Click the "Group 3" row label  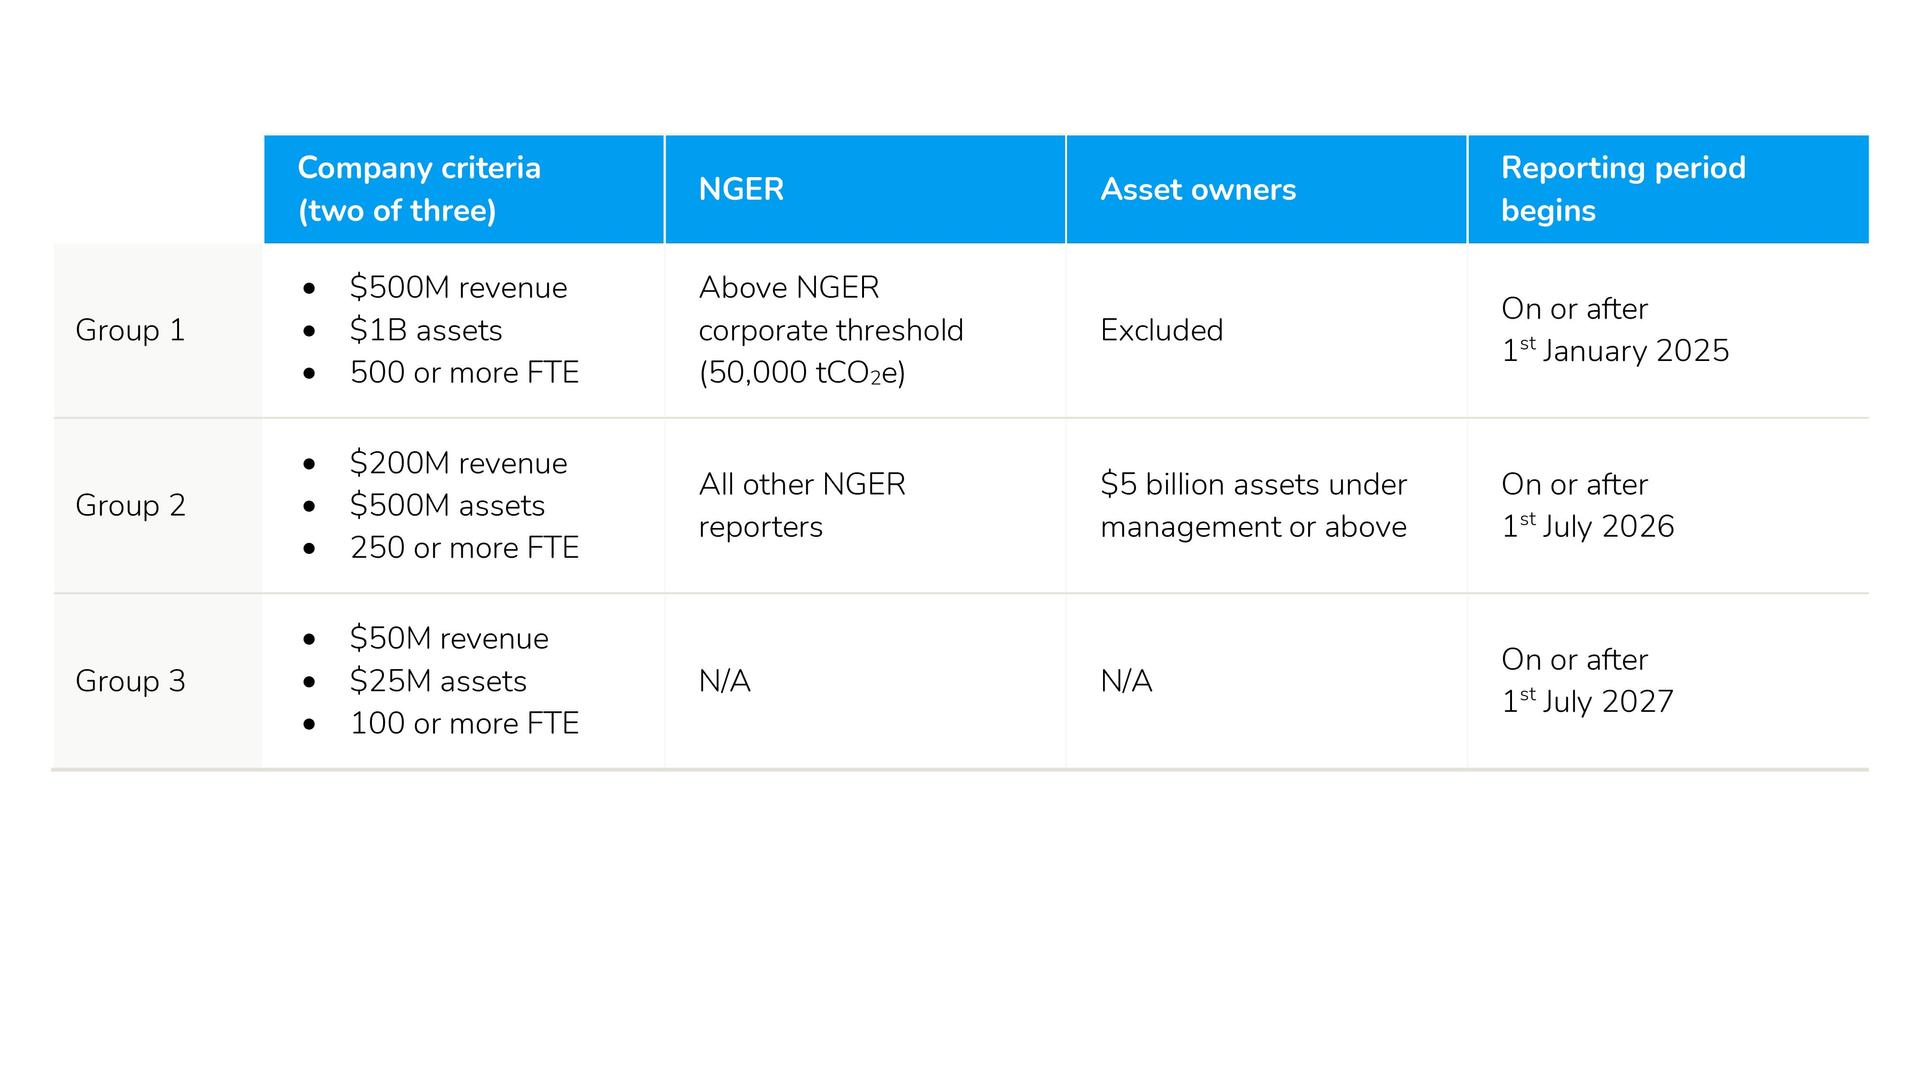130,681
